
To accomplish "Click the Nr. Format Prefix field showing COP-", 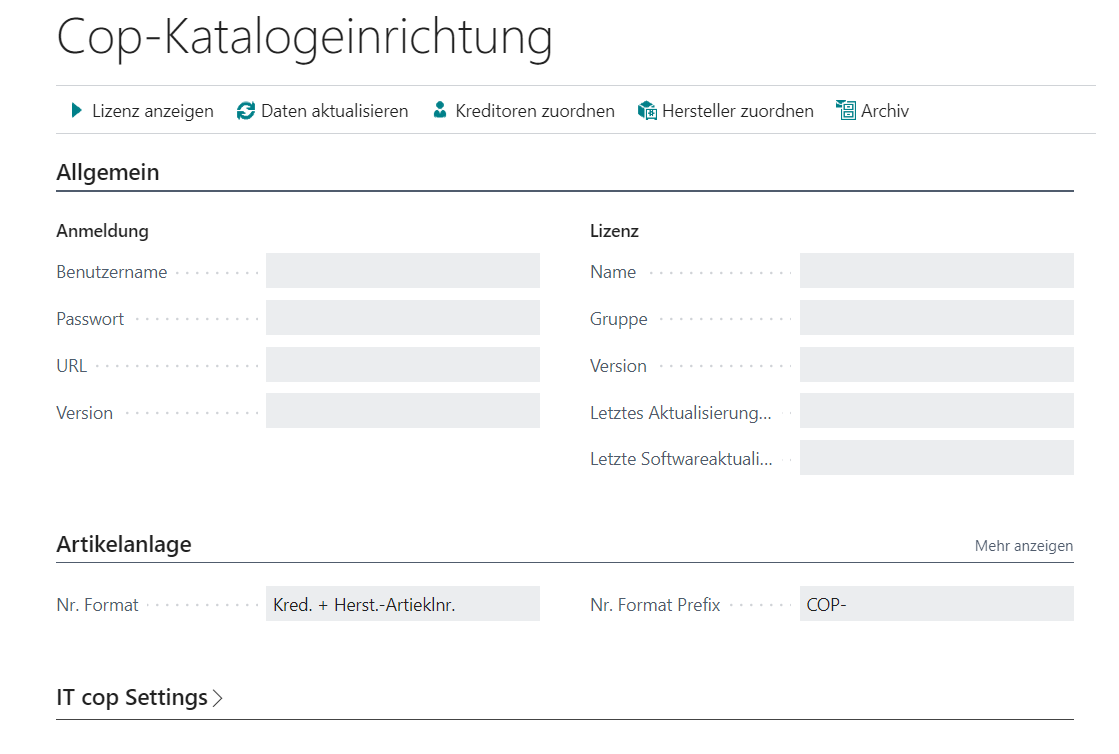I will pos(936,603).
